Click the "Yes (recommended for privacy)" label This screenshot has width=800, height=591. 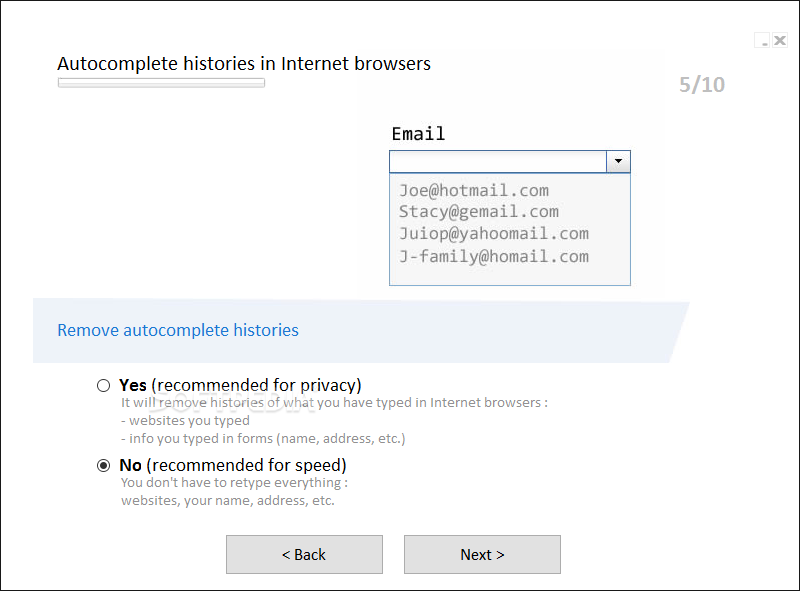coord(240,385)
